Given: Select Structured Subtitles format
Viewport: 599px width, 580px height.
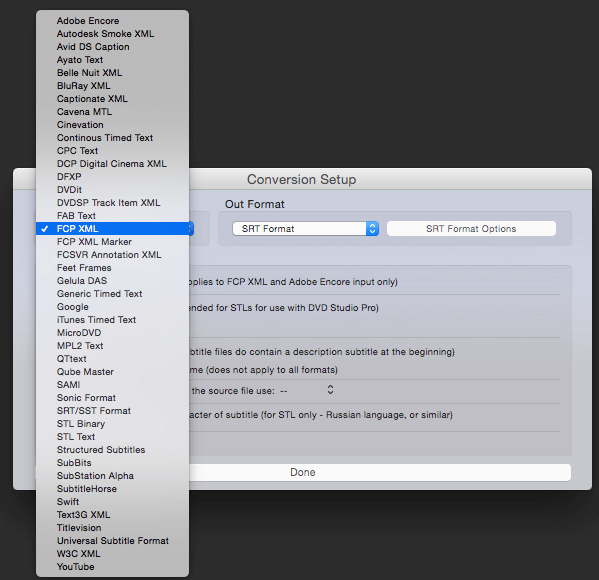Looking at the screenshot, I should [x=112, y=449].
